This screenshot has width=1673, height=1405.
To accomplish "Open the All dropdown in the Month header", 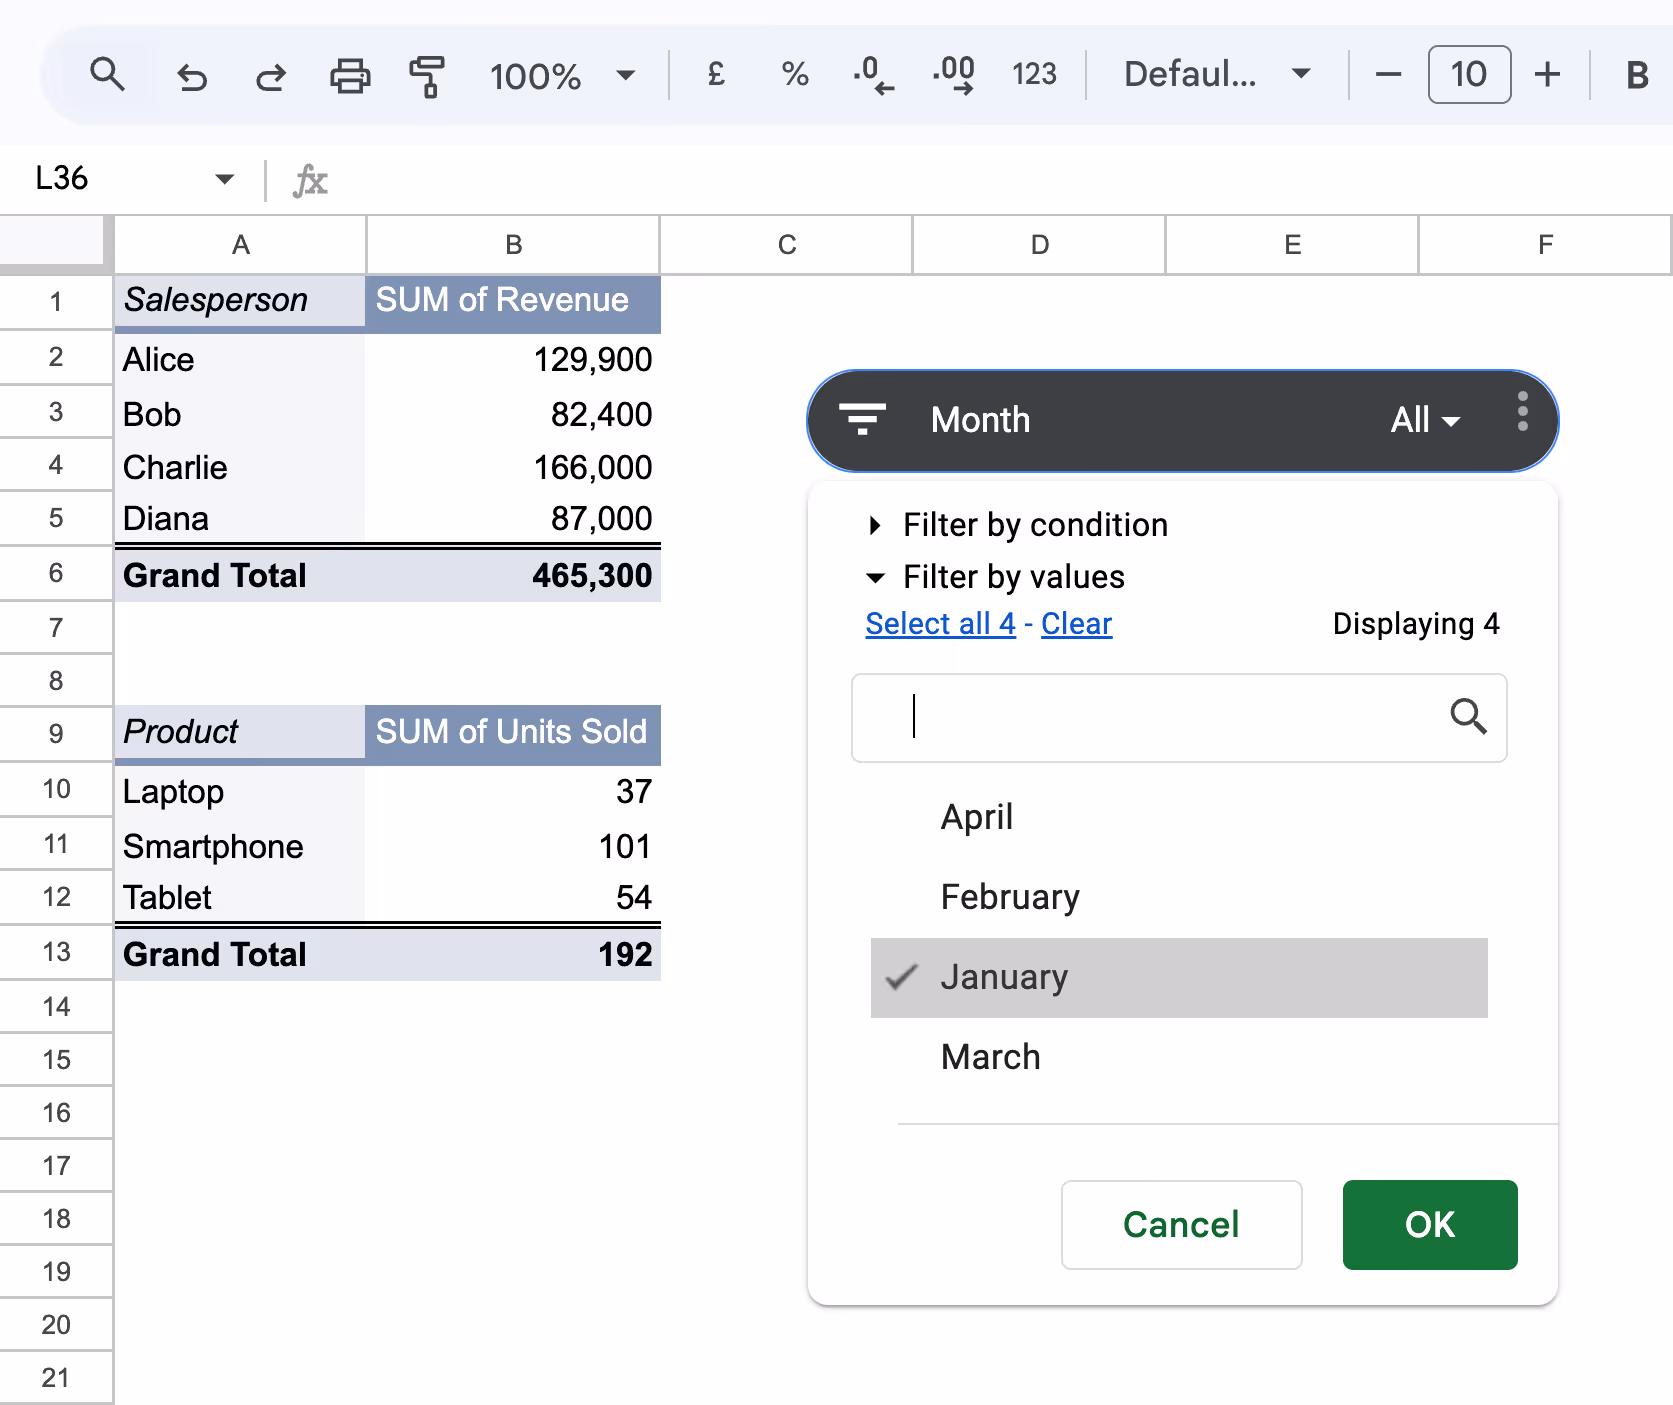I will pos(1424,420).
